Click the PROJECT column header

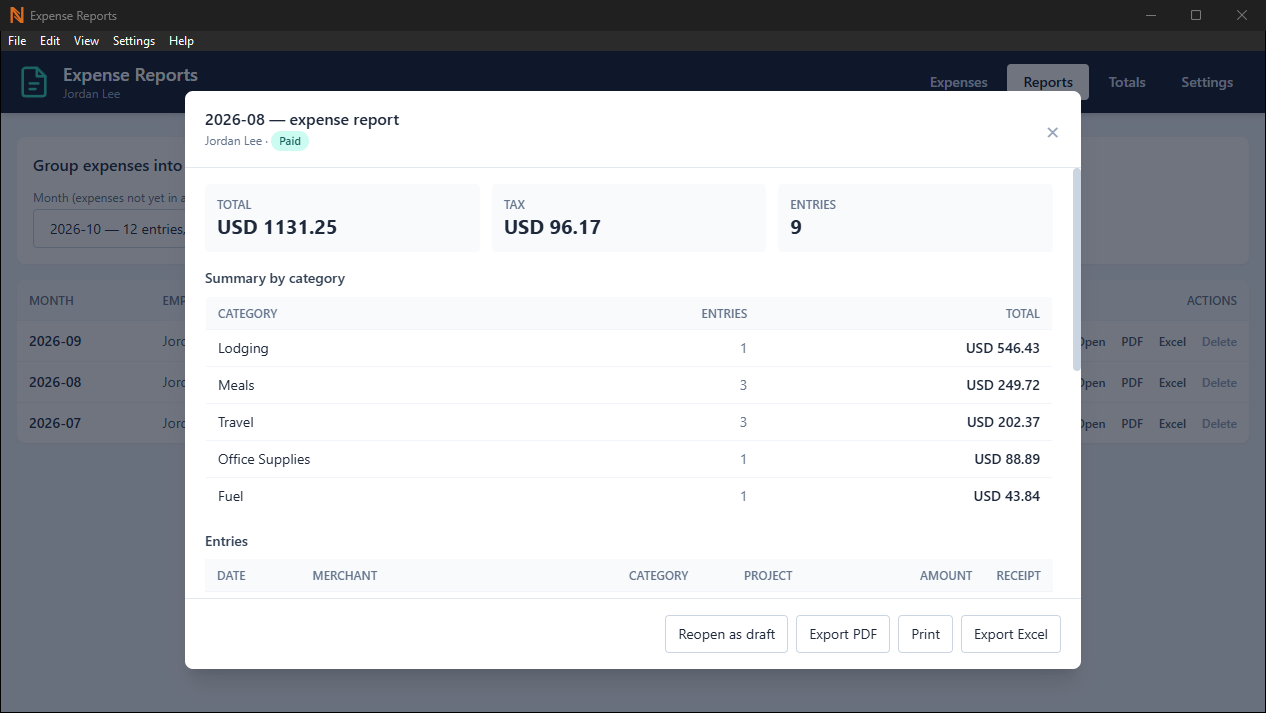click(x=768, y=576)
